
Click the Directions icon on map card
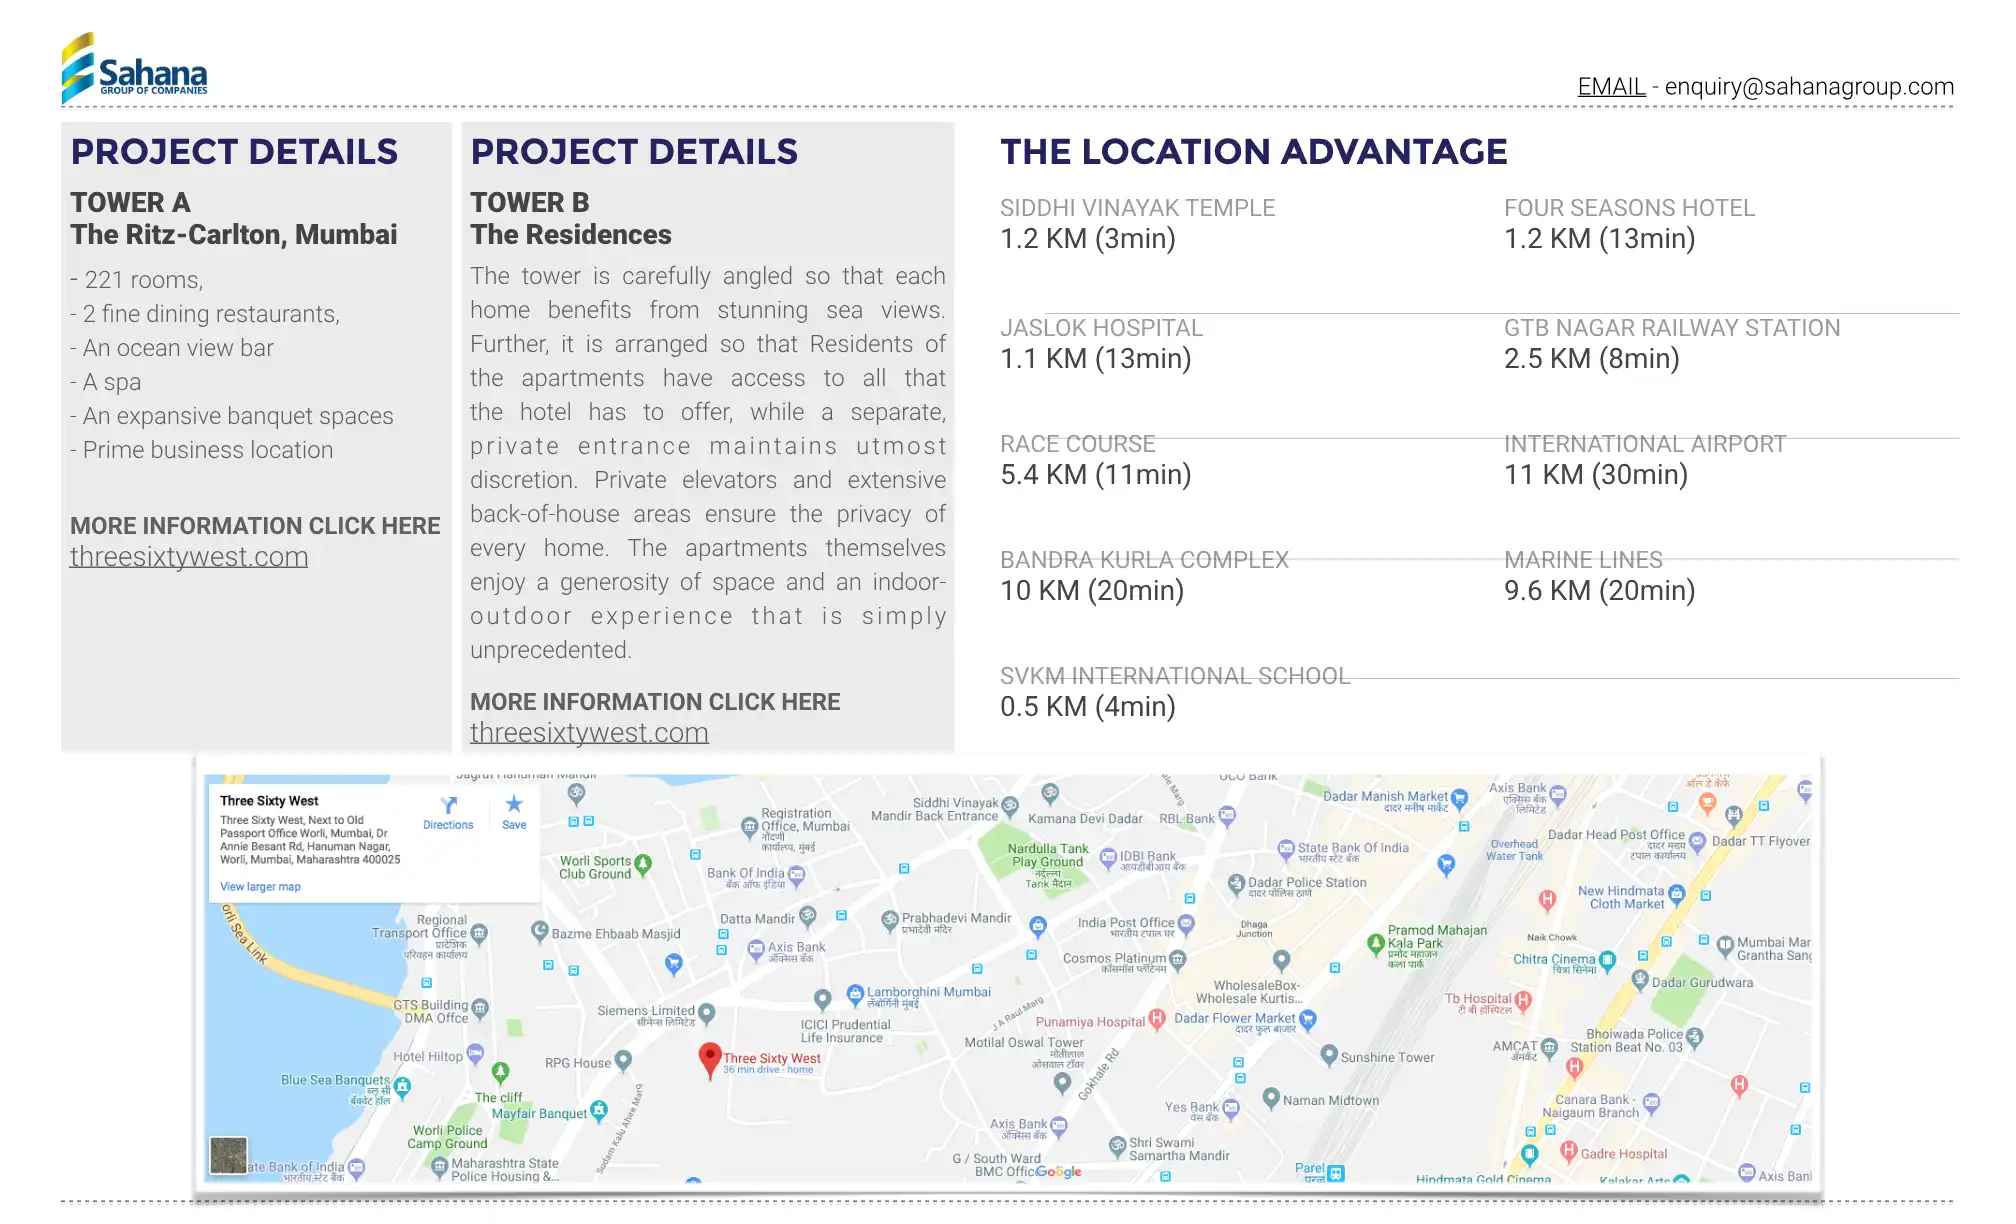pos(448,806)
